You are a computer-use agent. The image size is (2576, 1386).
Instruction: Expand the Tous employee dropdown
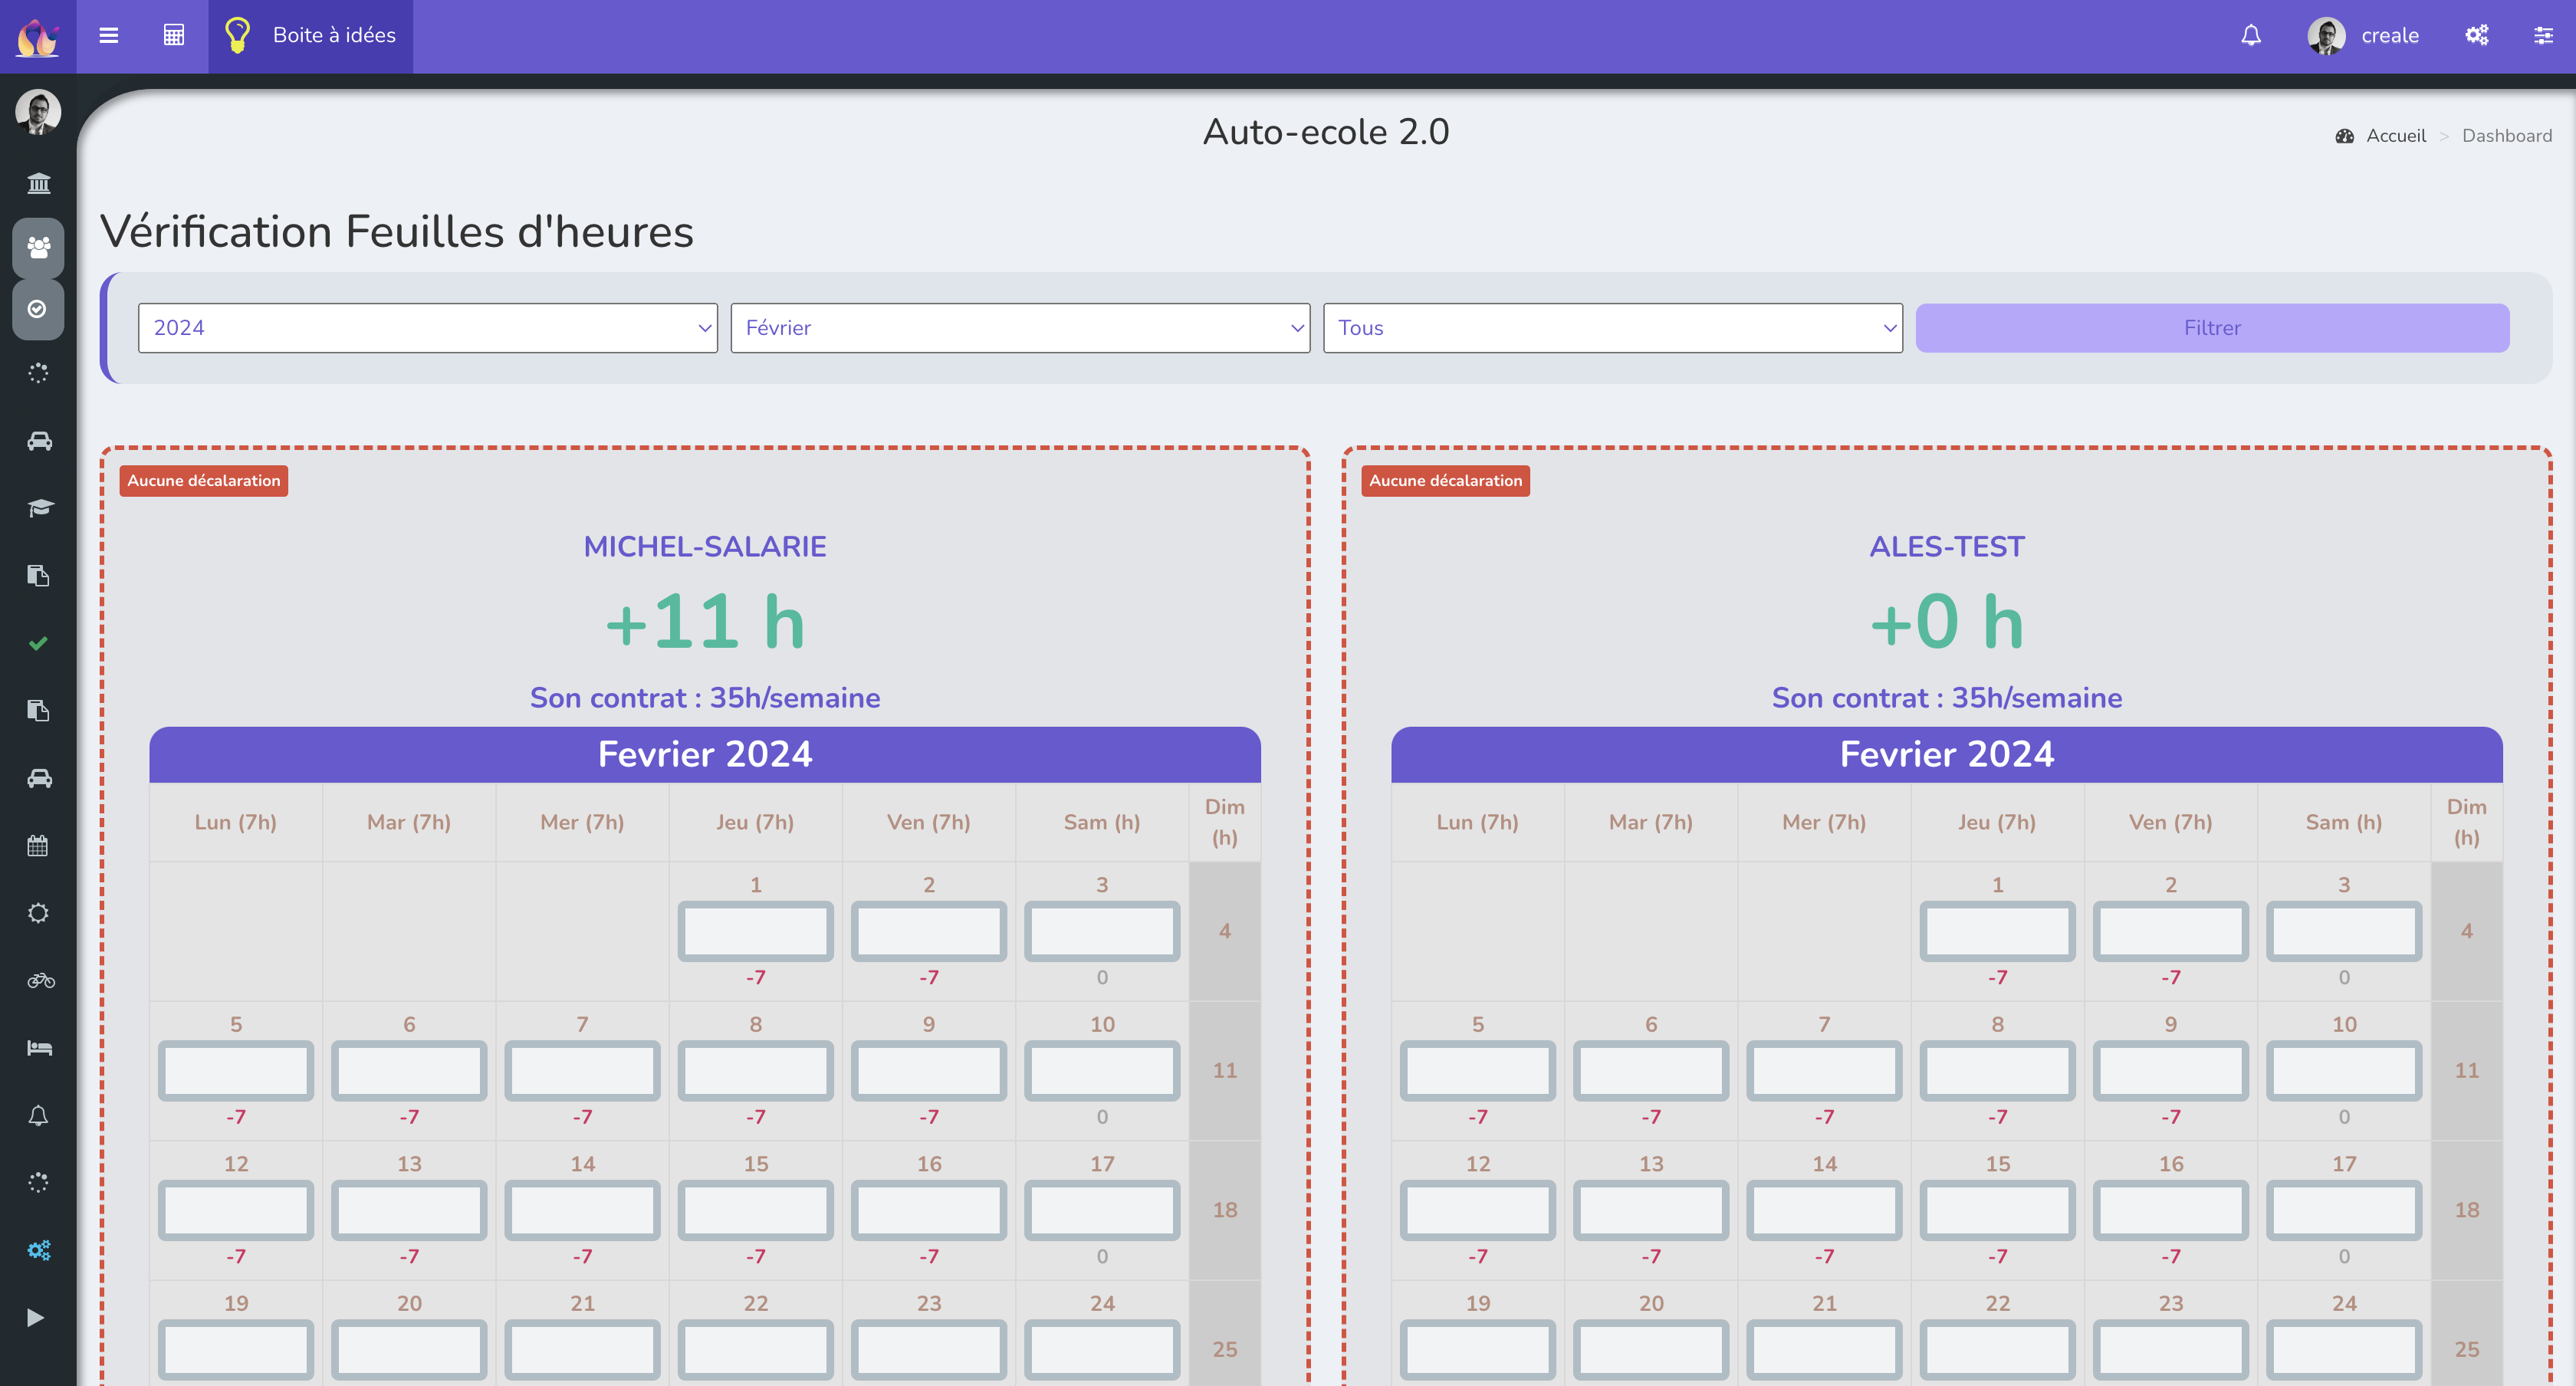click(x=1613, y=328)
